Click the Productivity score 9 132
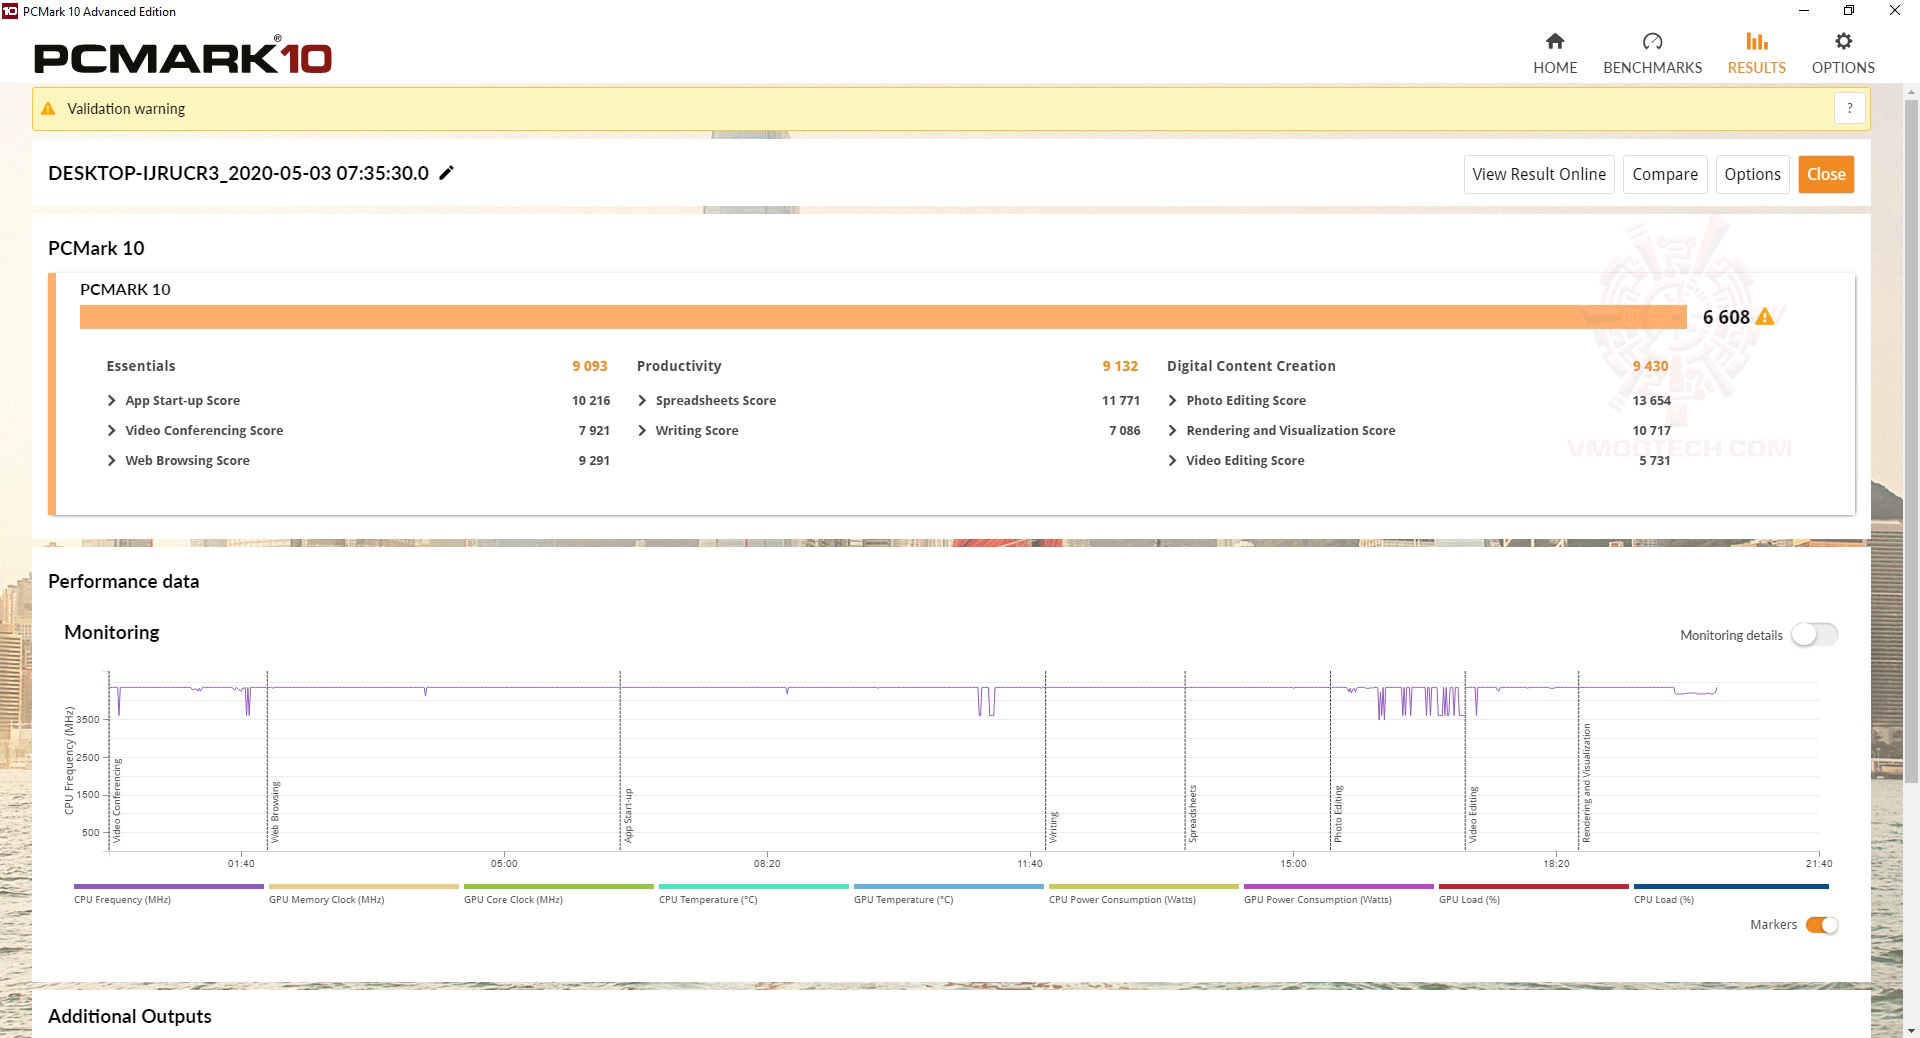 point(1120,366)
